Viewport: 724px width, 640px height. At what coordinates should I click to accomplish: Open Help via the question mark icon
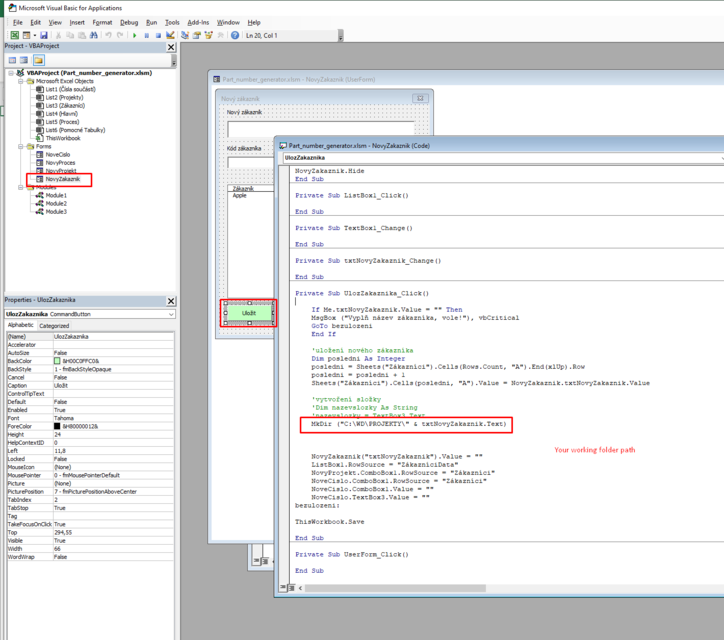click(235, 35)
